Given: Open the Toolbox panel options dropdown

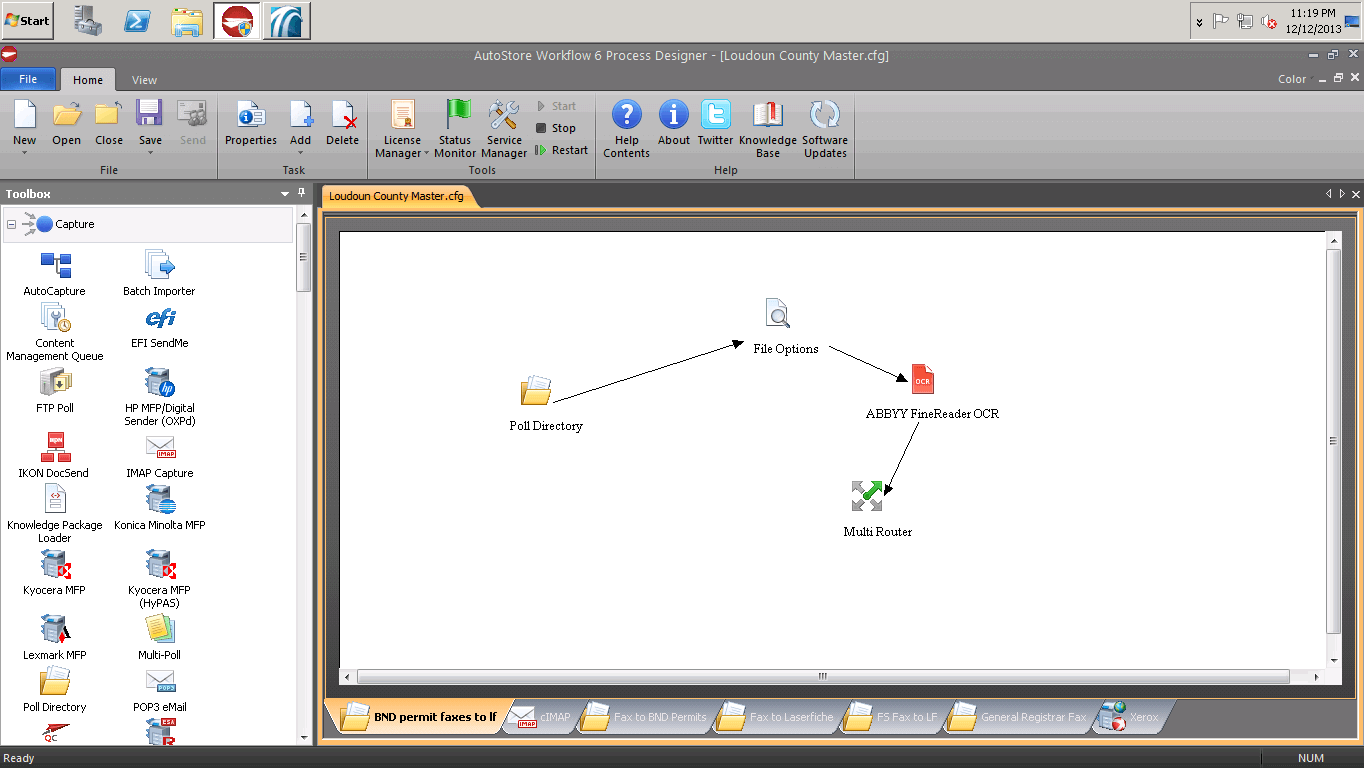Looking at the screenshot, I should (285, 194).
